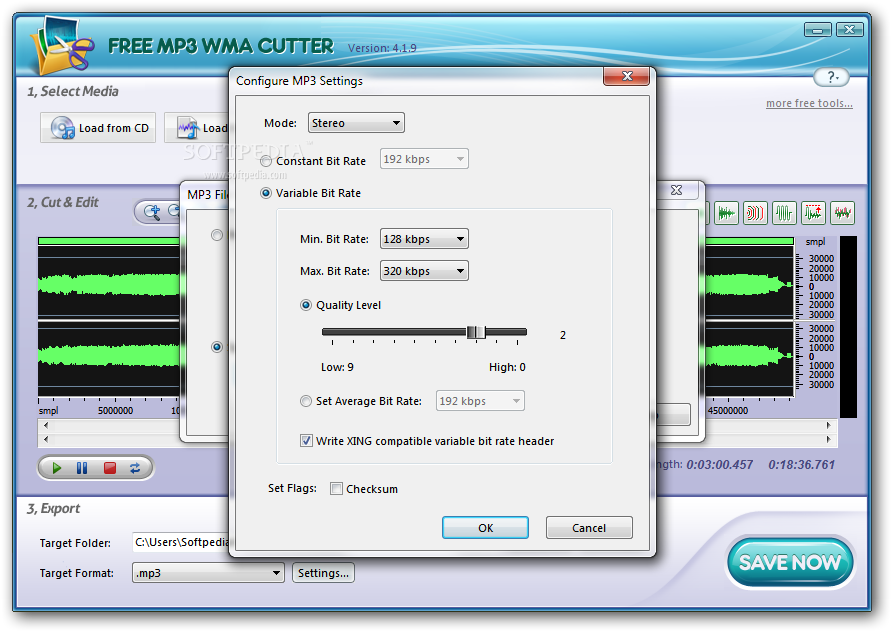Screen dimensions: 892x632
Task: Click the green selection bar above waveform
Action: [108, 241]
